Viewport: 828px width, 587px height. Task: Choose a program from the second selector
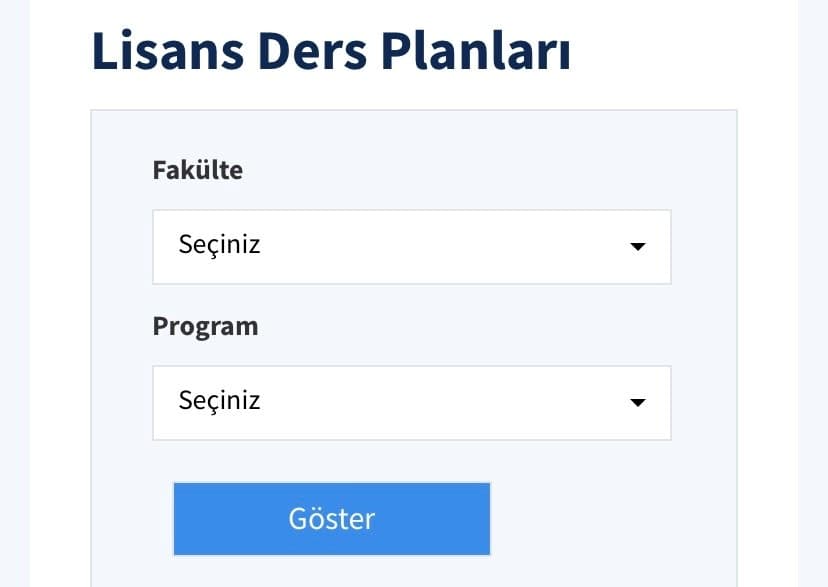click(x=410, y=402)
